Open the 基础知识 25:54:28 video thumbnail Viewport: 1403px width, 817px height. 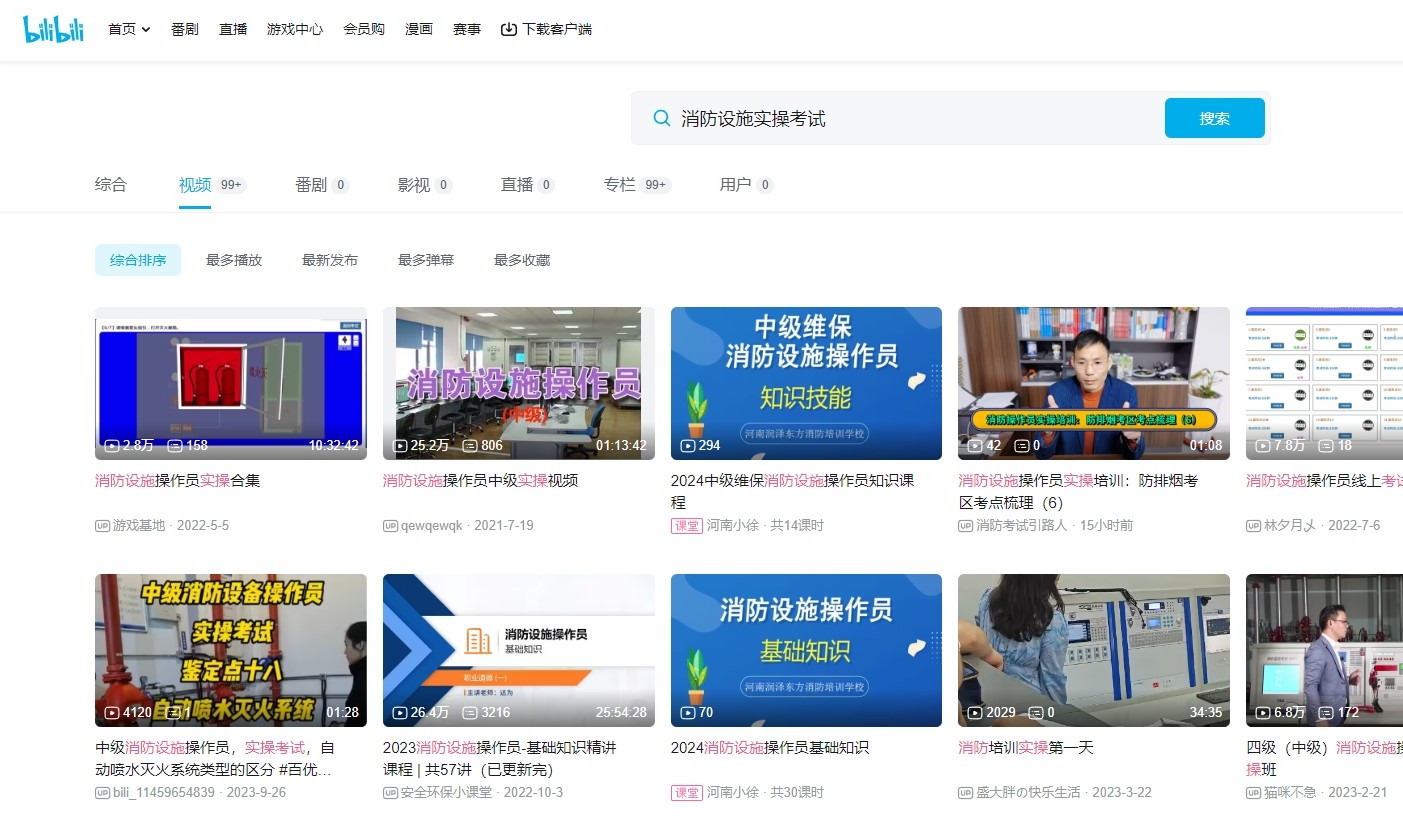(519, 650)
